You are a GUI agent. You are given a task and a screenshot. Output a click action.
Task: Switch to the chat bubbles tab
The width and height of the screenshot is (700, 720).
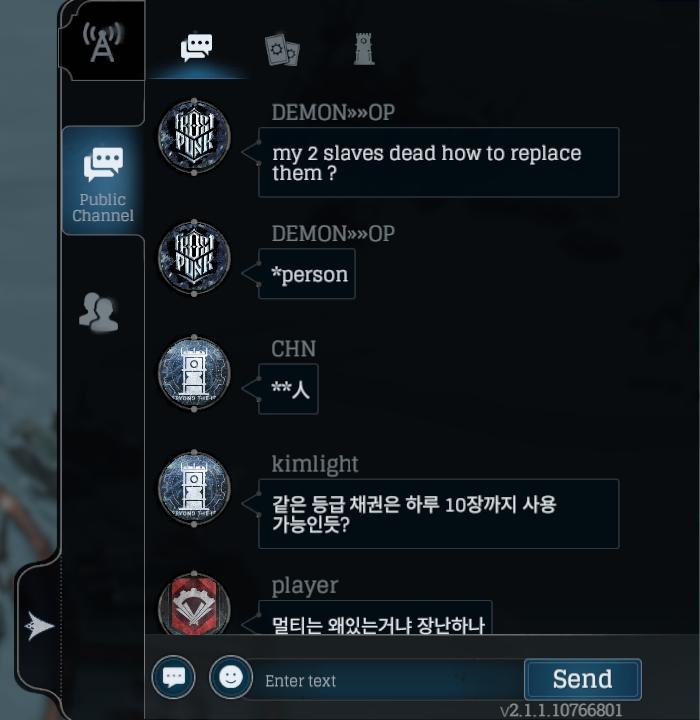point(197,47)
